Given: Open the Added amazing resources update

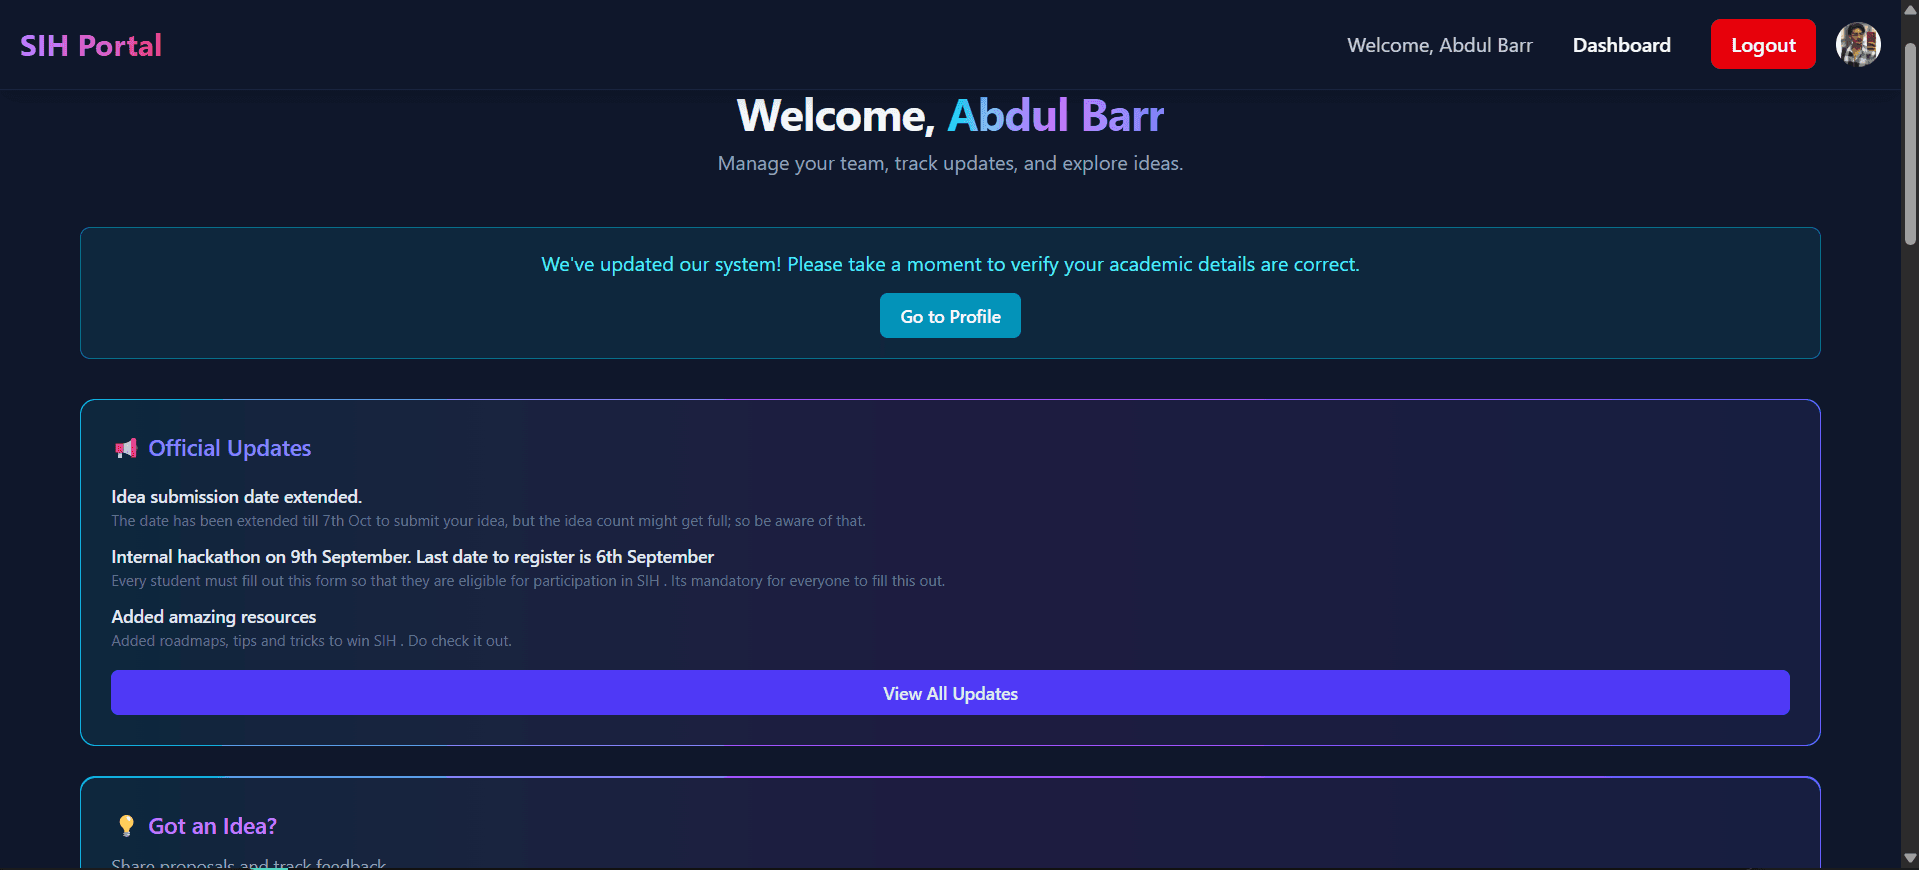Looking at the screenshot, I should tap(214, 617).
